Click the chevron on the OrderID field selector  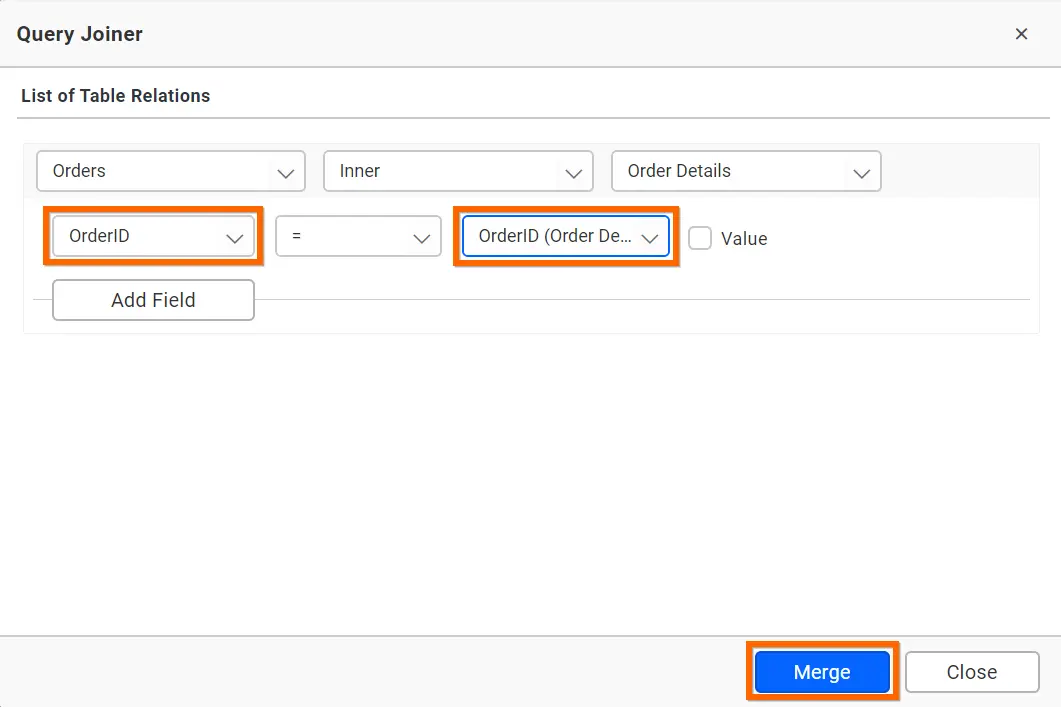235,236
